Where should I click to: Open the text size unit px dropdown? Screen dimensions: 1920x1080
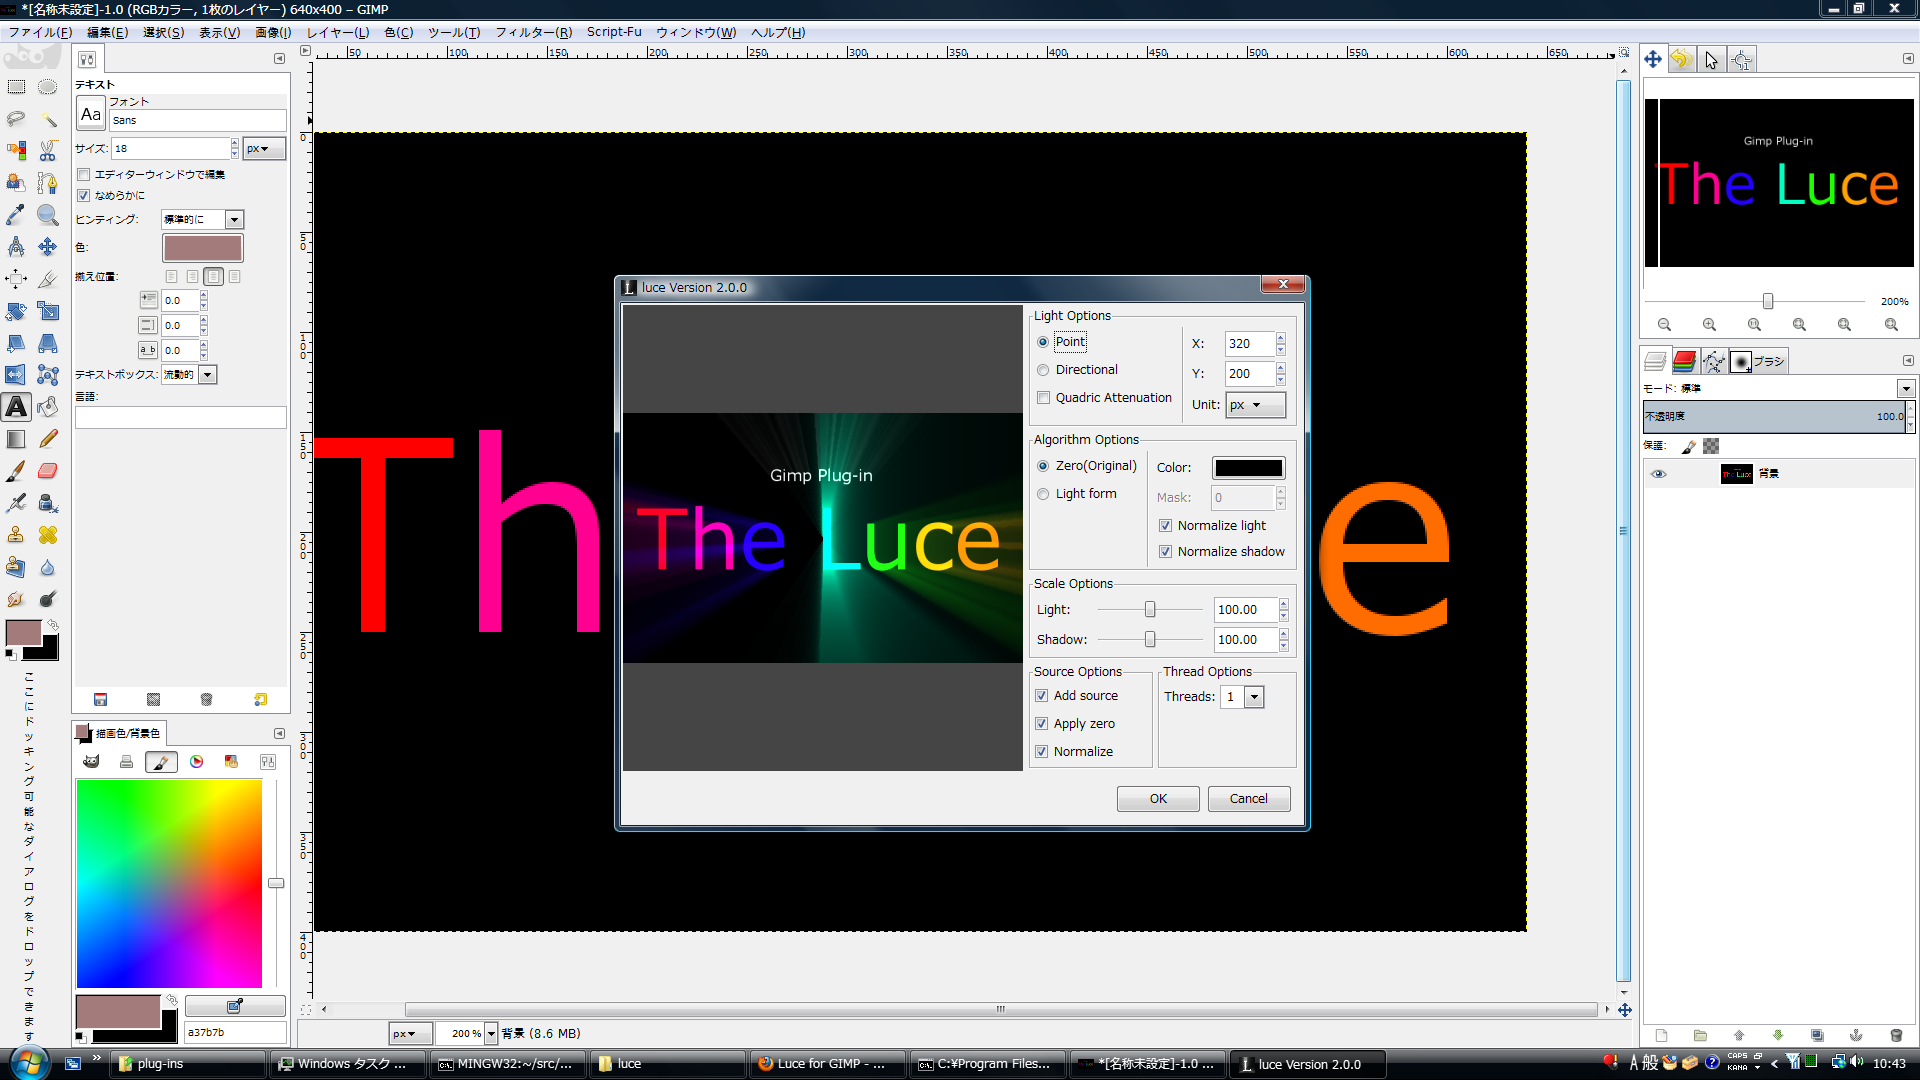[x=264, y=149]
